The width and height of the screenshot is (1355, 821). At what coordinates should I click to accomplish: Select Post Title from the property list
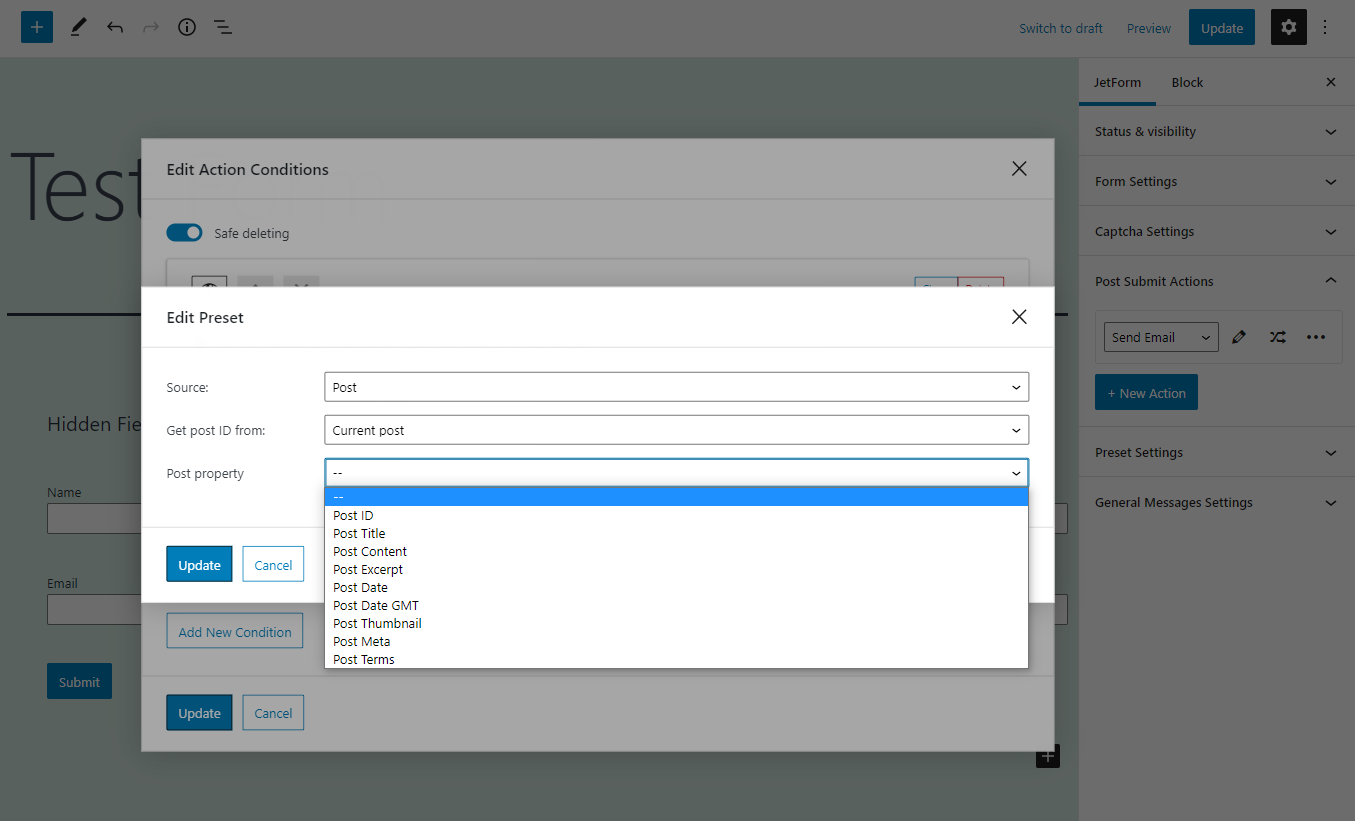tap(359, 533)
